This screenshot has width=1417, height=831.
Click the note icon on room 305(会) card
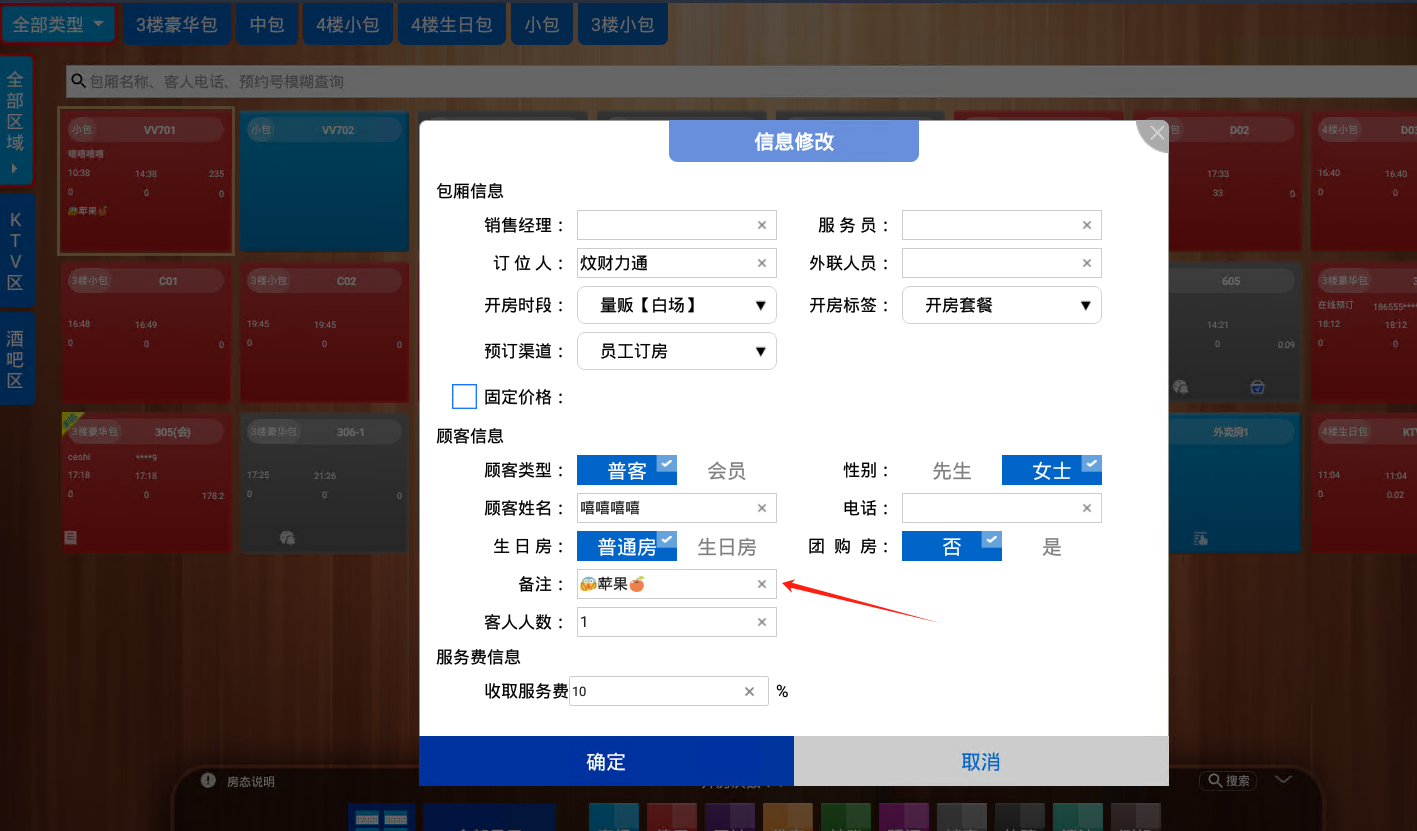71,537
